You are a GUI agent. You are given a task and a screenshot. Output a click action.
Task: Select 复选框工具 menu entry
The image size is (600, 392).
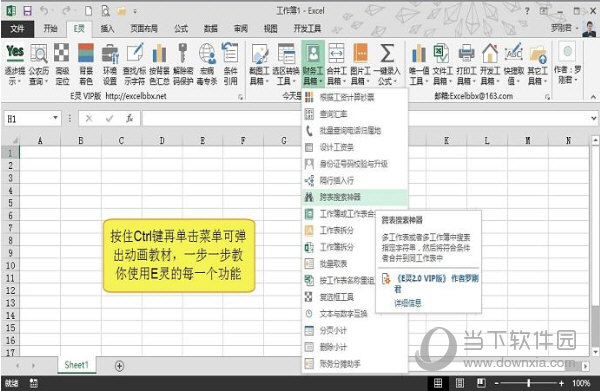coord(339,297)
